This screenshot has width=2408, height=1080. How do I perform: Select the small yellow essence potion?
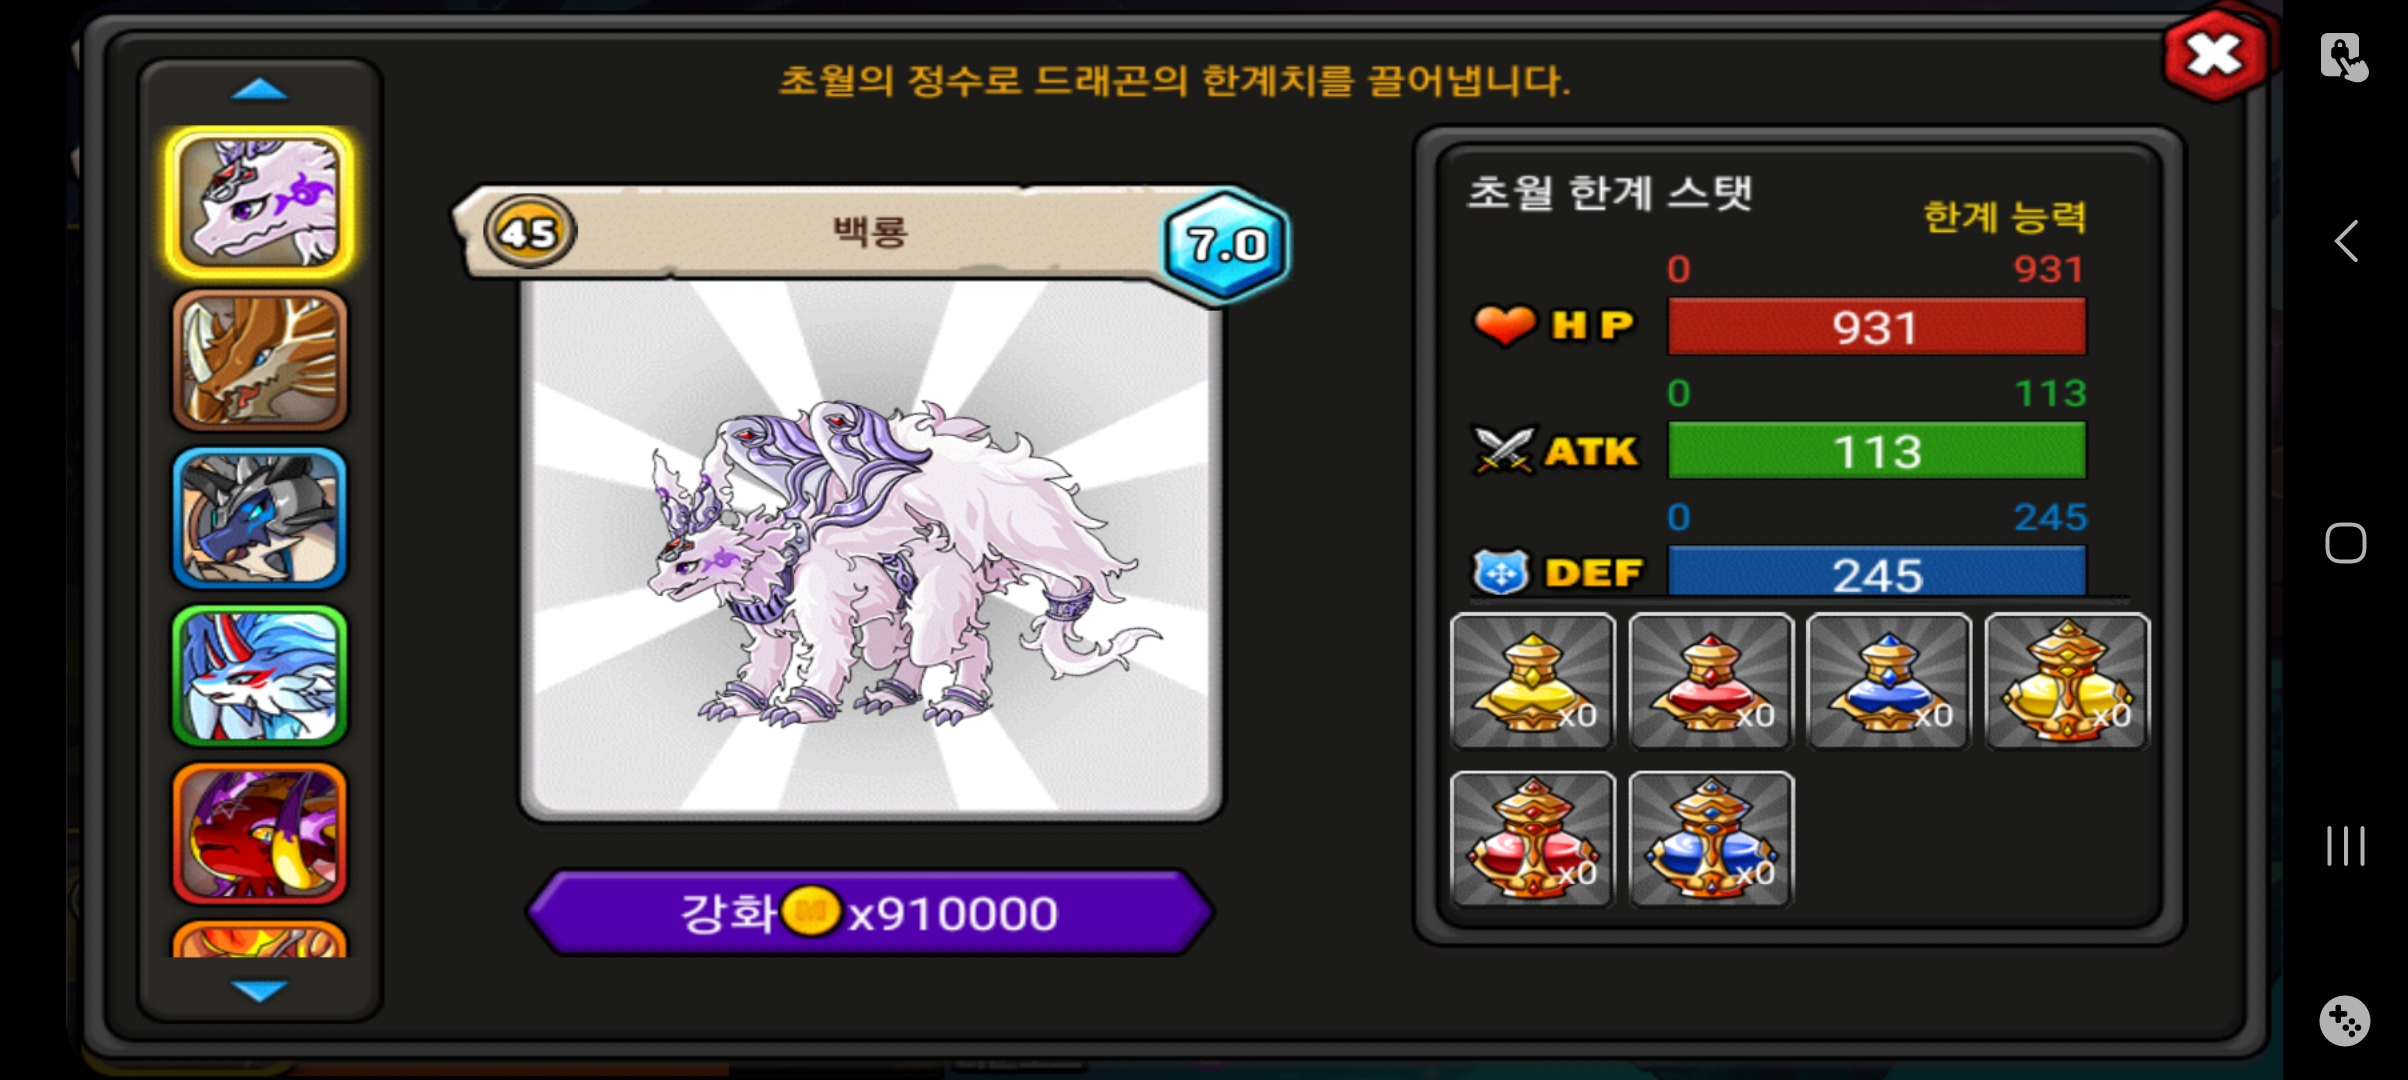(x=1533, y=681)
